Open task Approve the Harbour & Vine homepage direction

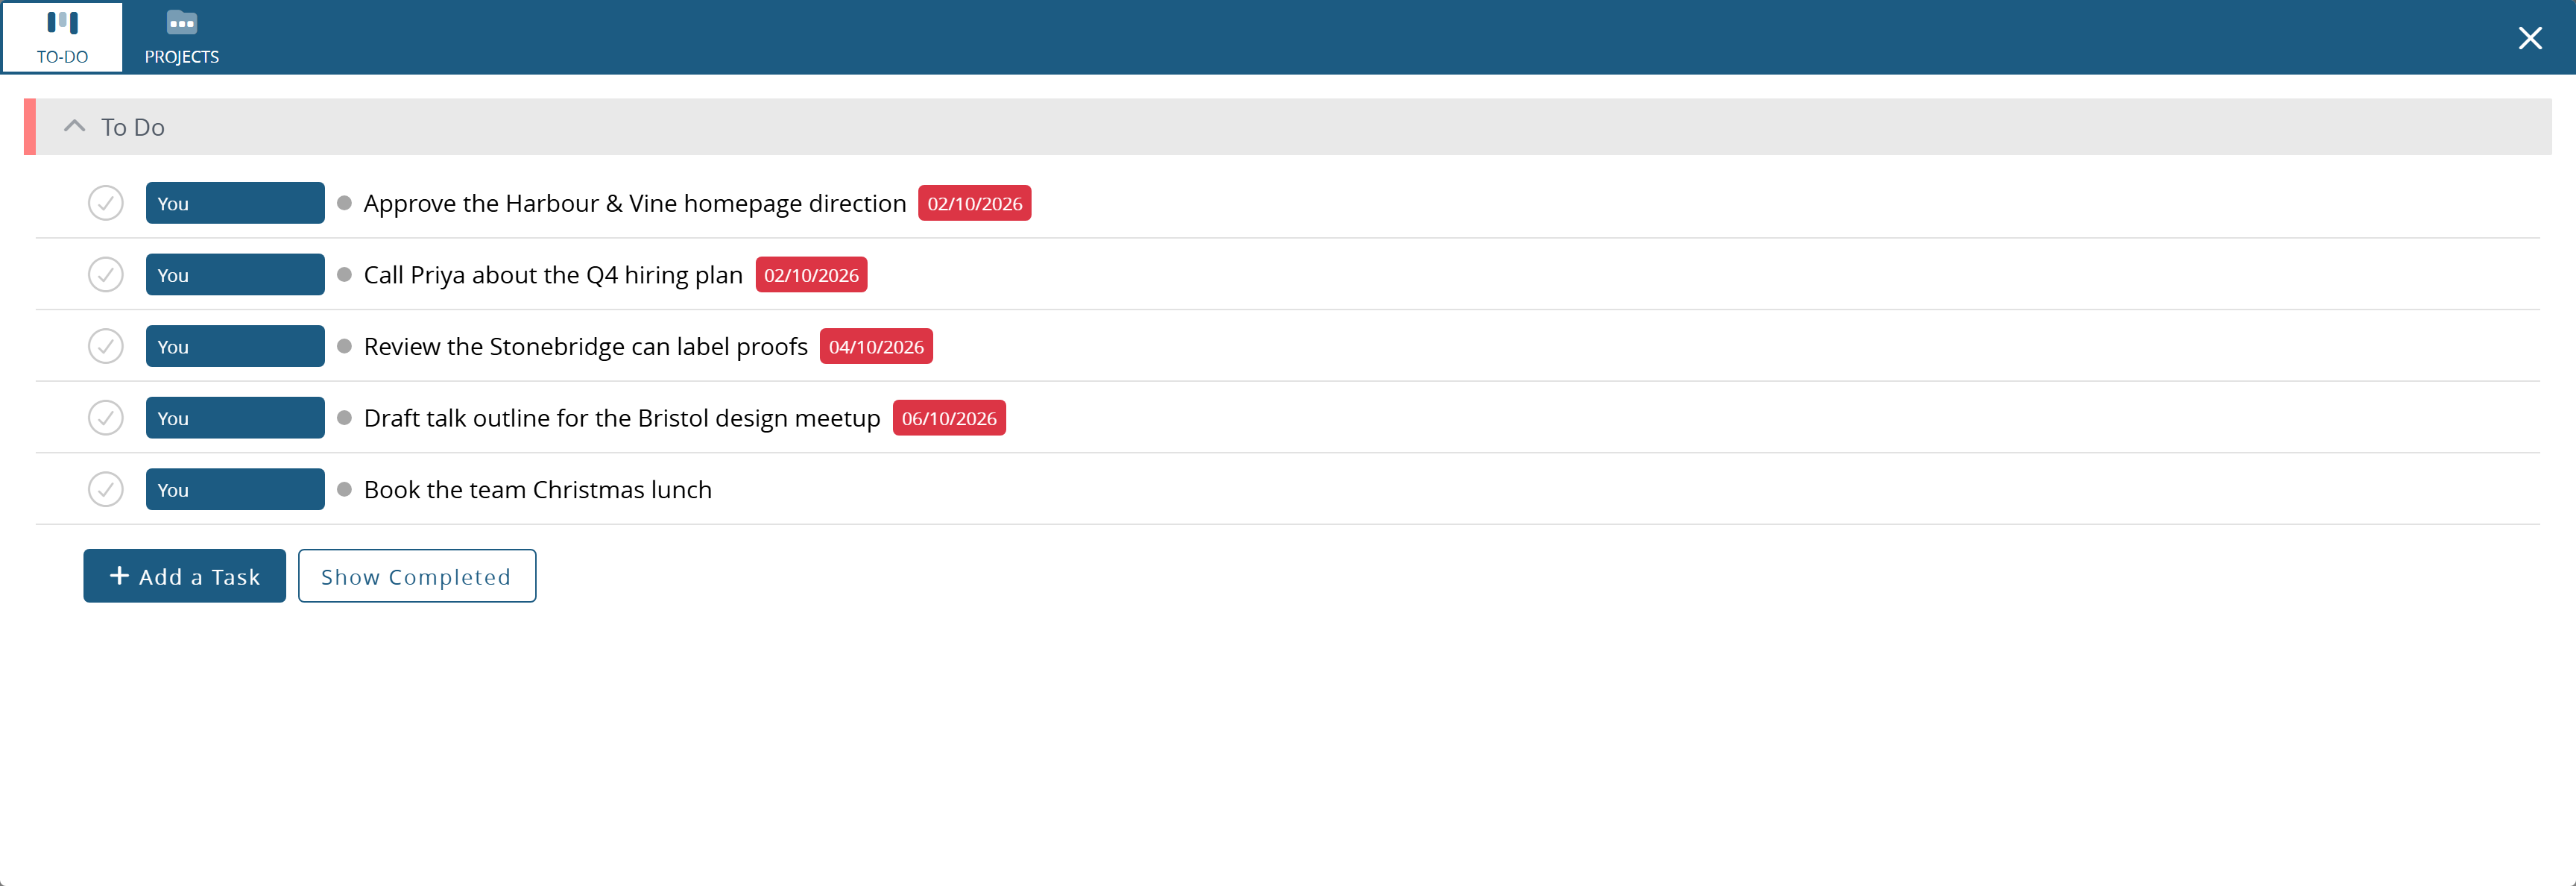click(x=635, y=203)
